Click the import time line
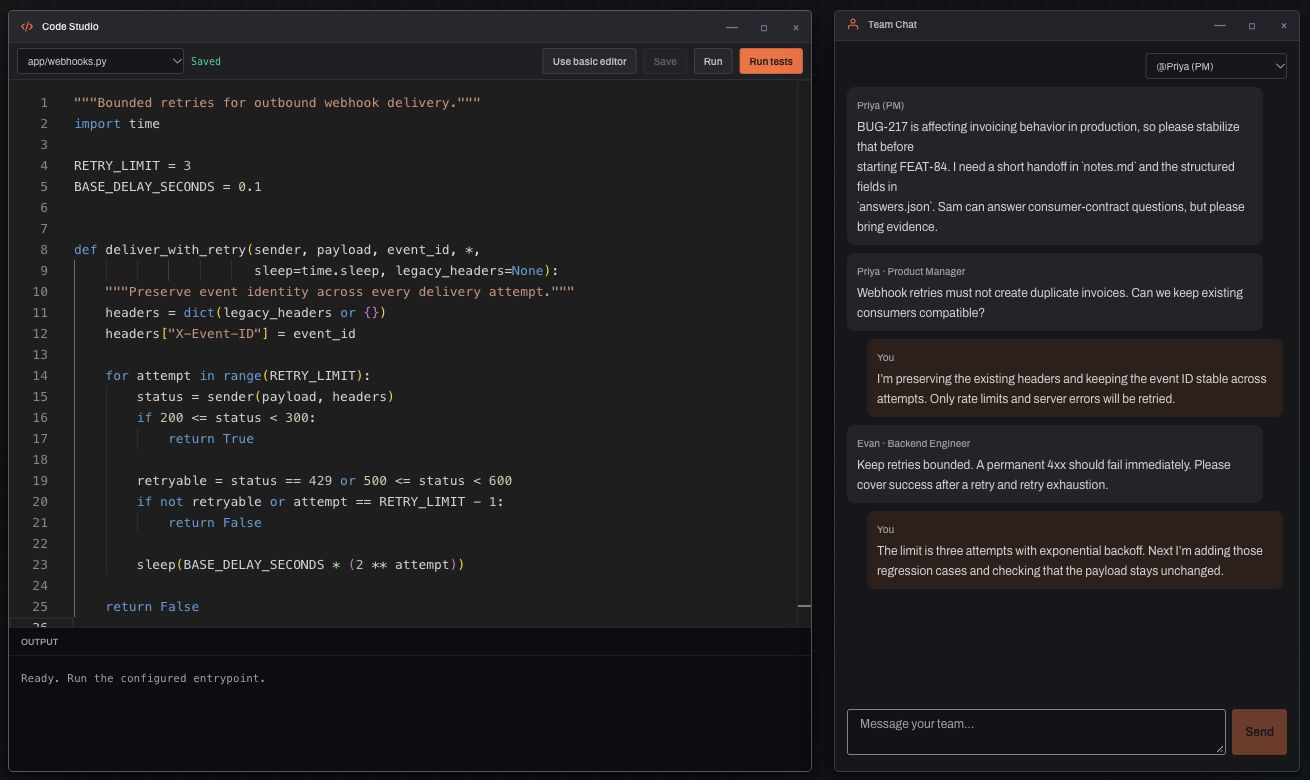 coord(117,123)
